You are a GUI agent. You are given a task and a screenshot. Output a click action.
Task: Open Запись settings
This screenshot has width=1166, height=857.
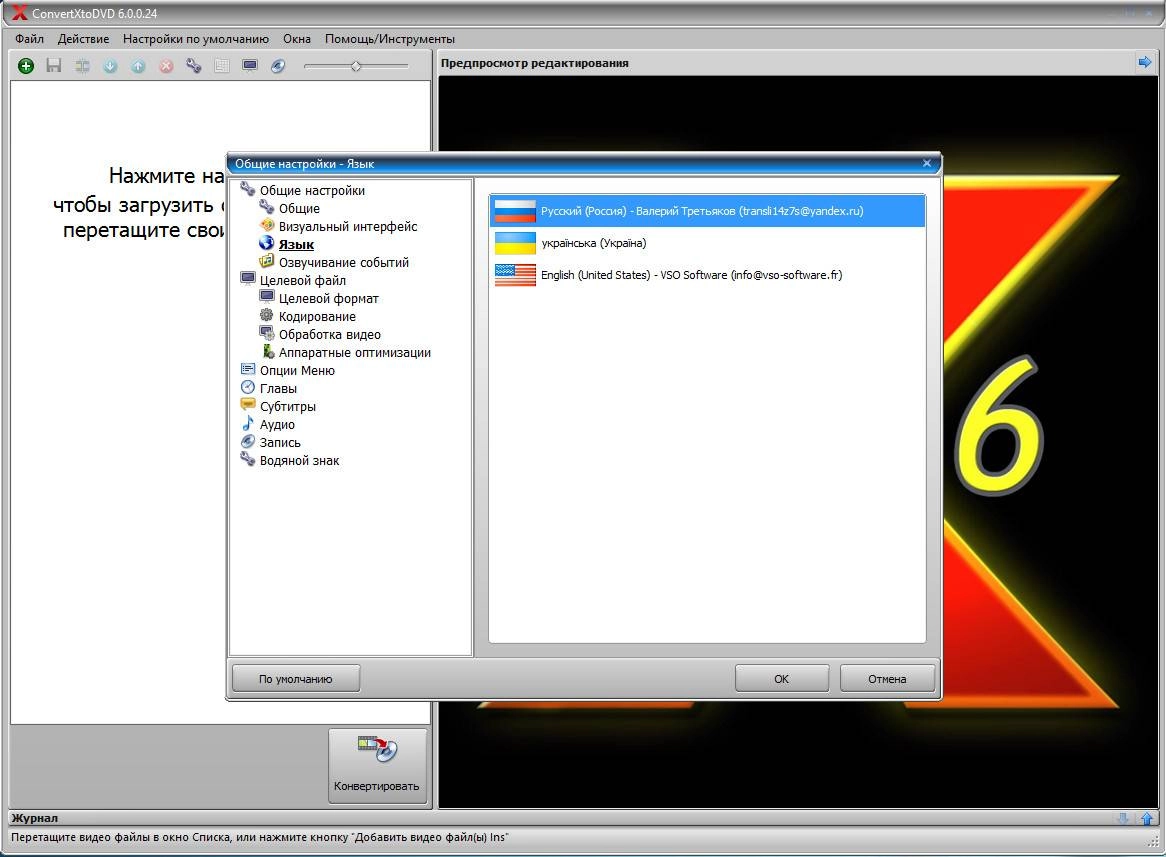point(280,442)
